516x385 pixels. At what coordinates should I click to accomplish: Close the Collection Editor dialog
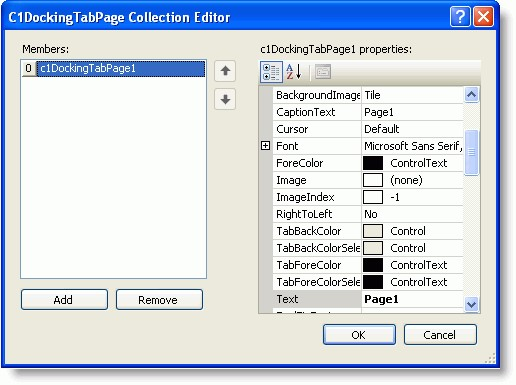(483, 17)
